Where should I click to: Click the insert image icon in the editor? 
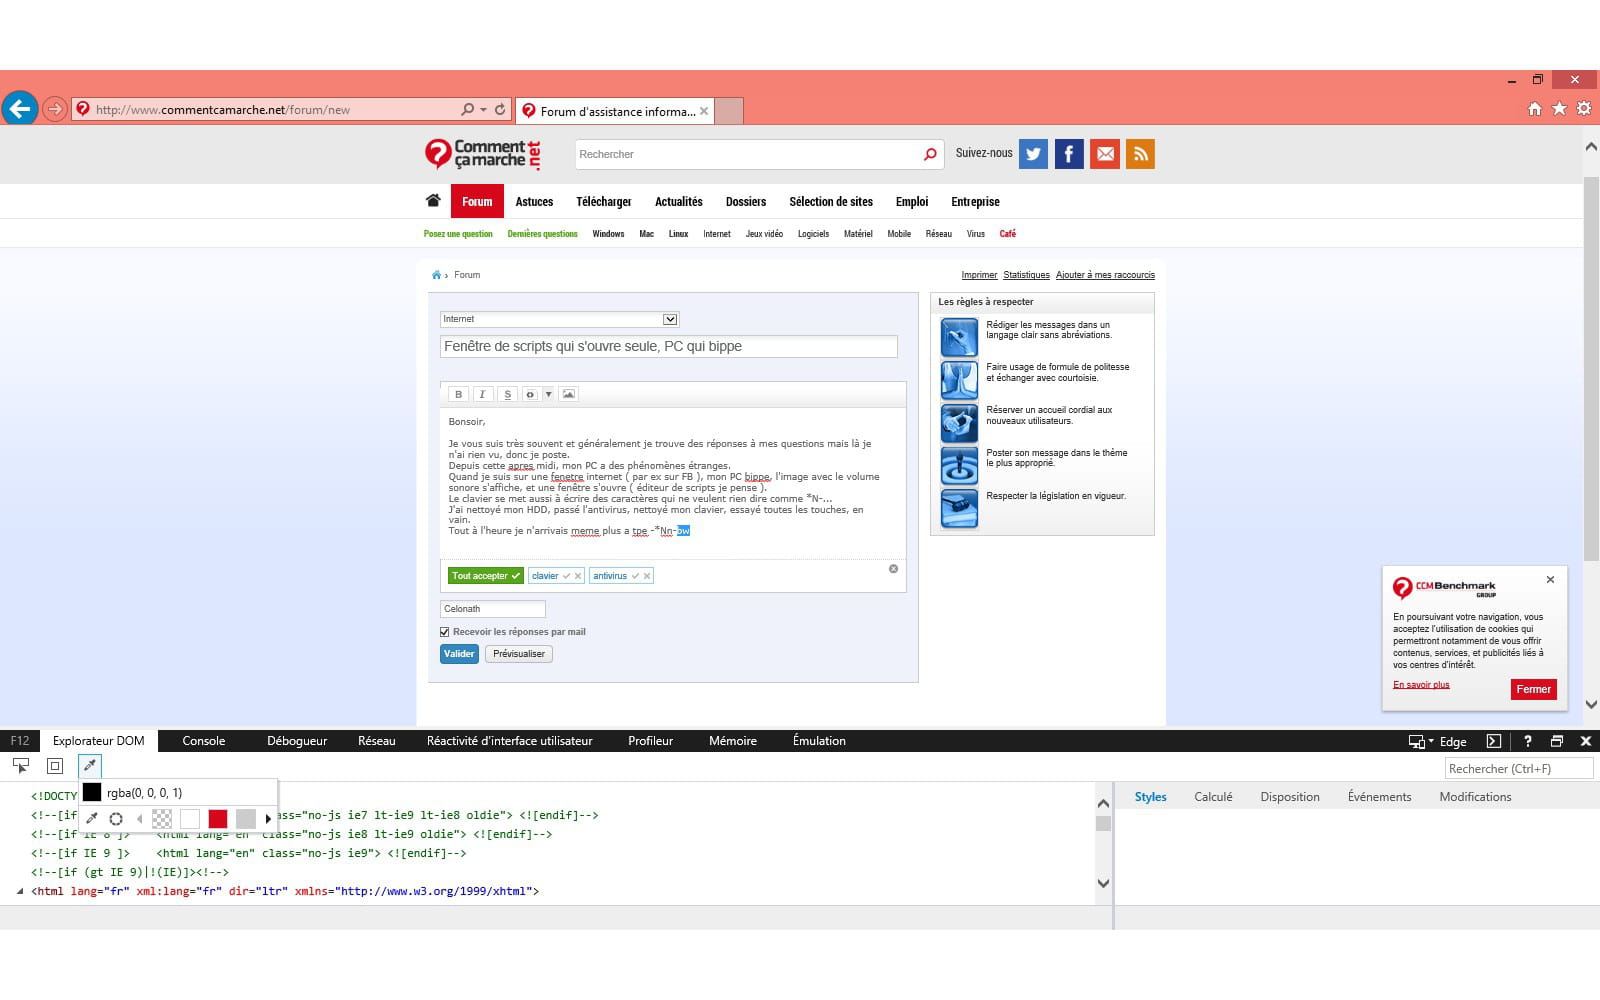(568, 394)
